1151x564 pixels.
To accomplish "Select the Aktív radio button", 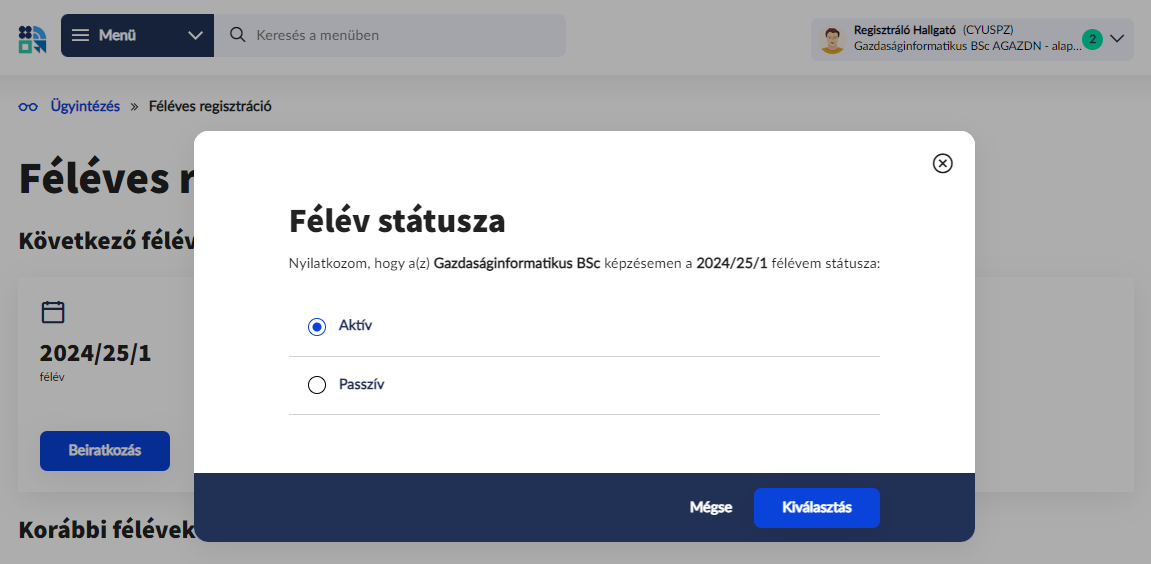I will click(317, 327).
